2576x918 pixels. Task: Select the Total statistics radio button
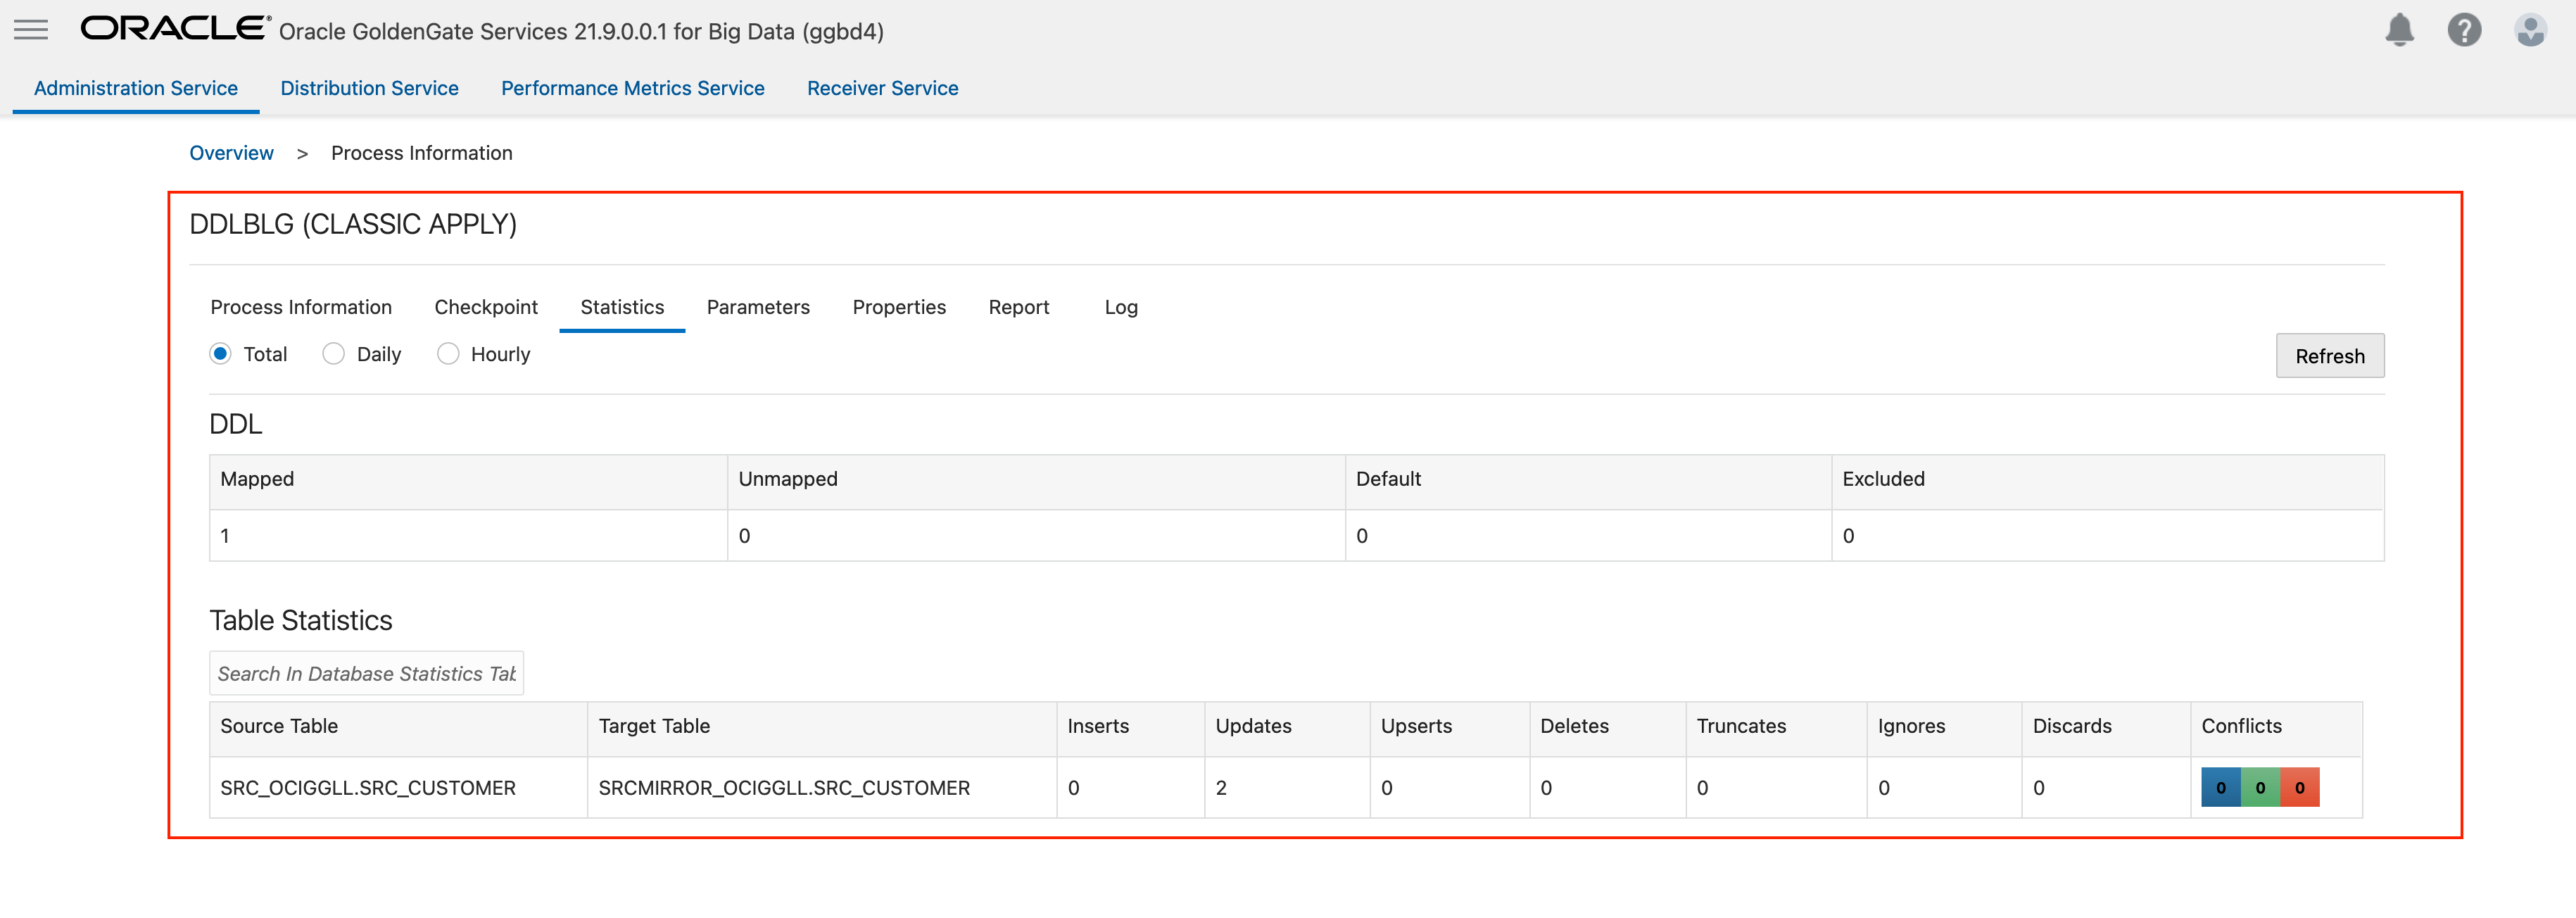[x=221, y=354]
